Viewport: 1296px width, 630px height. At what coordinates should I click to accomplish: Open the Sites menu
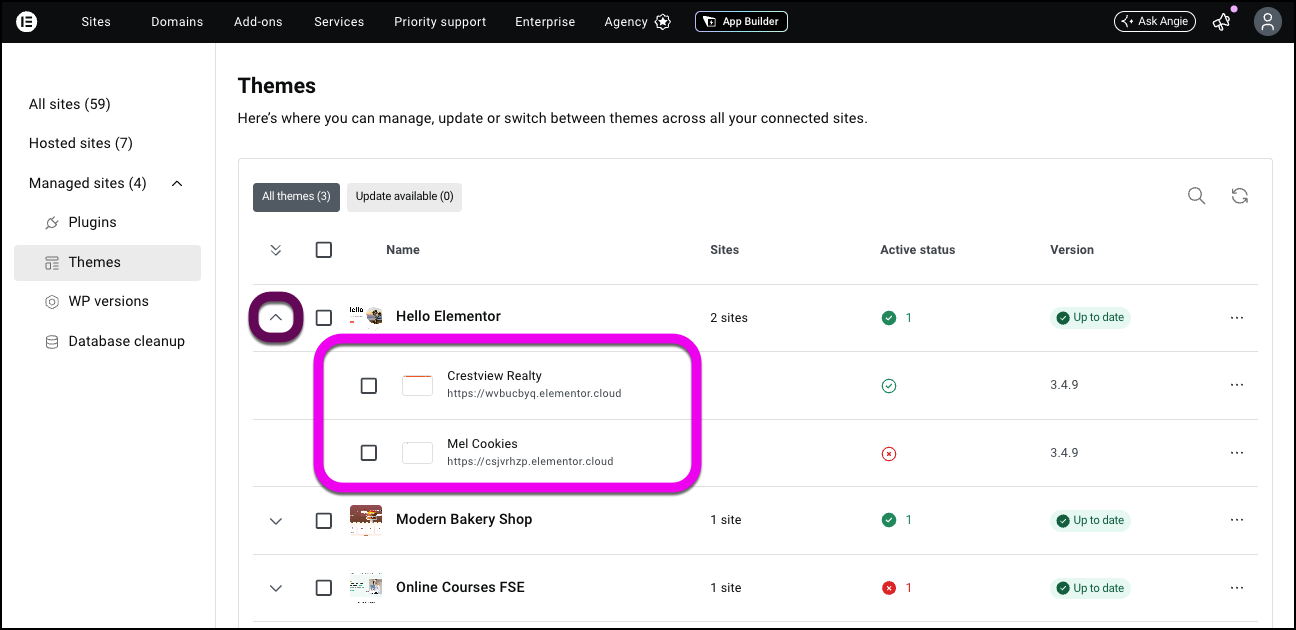[96, 22]
